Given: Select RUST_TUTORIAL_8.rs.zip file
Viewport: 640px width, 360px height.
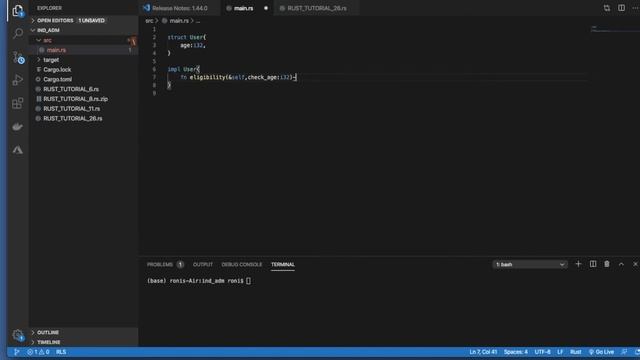Looking at the screenshot, I should pyautogui.click(x=83, y=99).
